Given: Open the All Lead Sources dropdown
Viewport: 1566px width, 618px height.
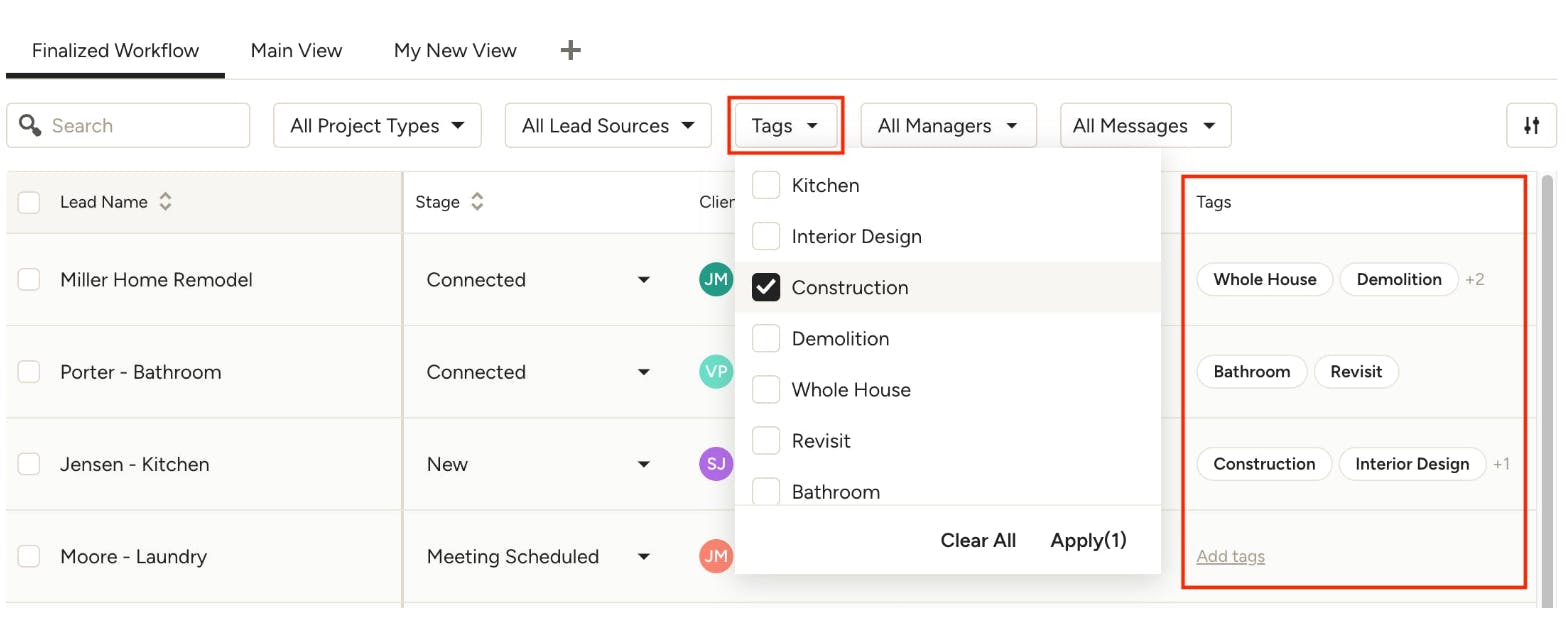Looking at the screenshot, I should click(608, 126).
